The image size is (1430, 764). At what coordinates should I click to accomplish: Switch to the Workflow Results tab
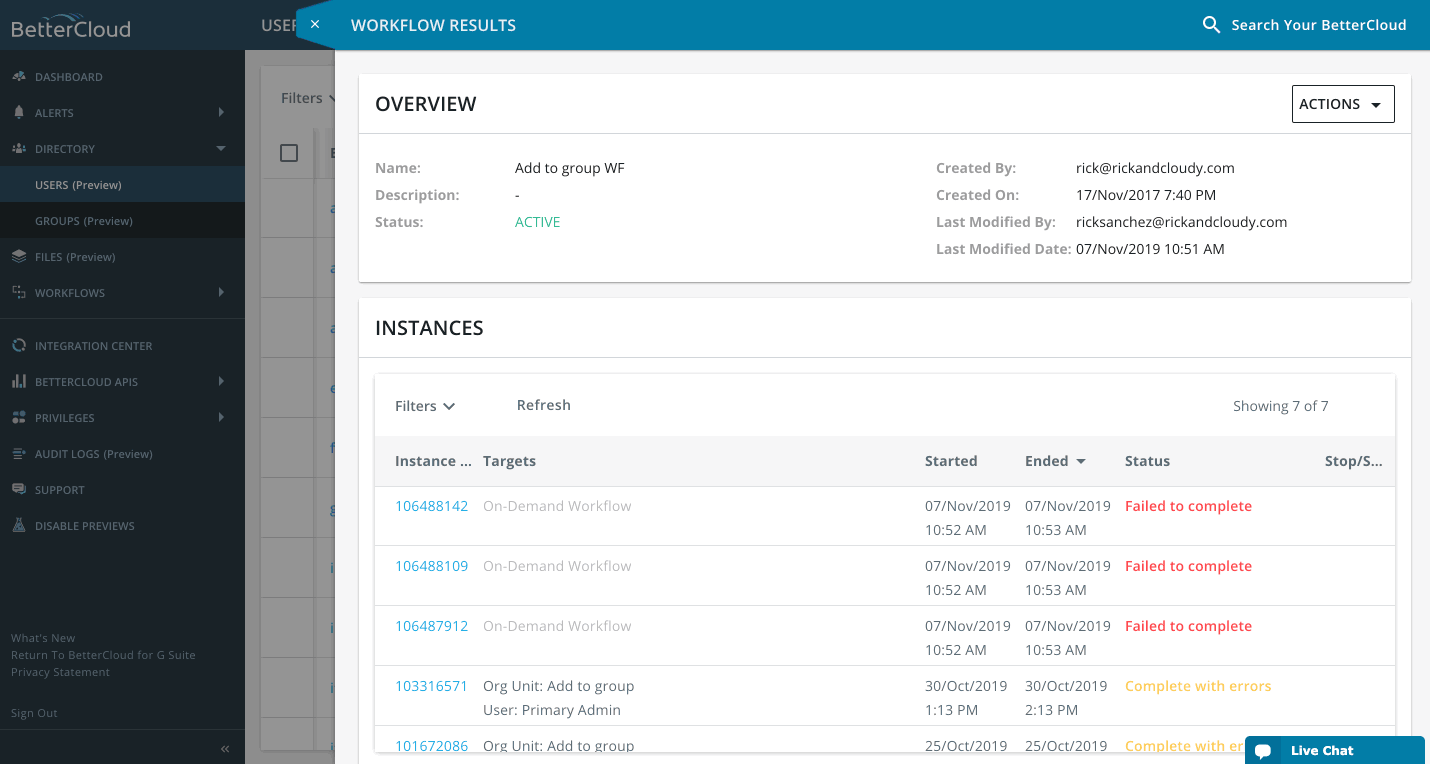[433, 24]
